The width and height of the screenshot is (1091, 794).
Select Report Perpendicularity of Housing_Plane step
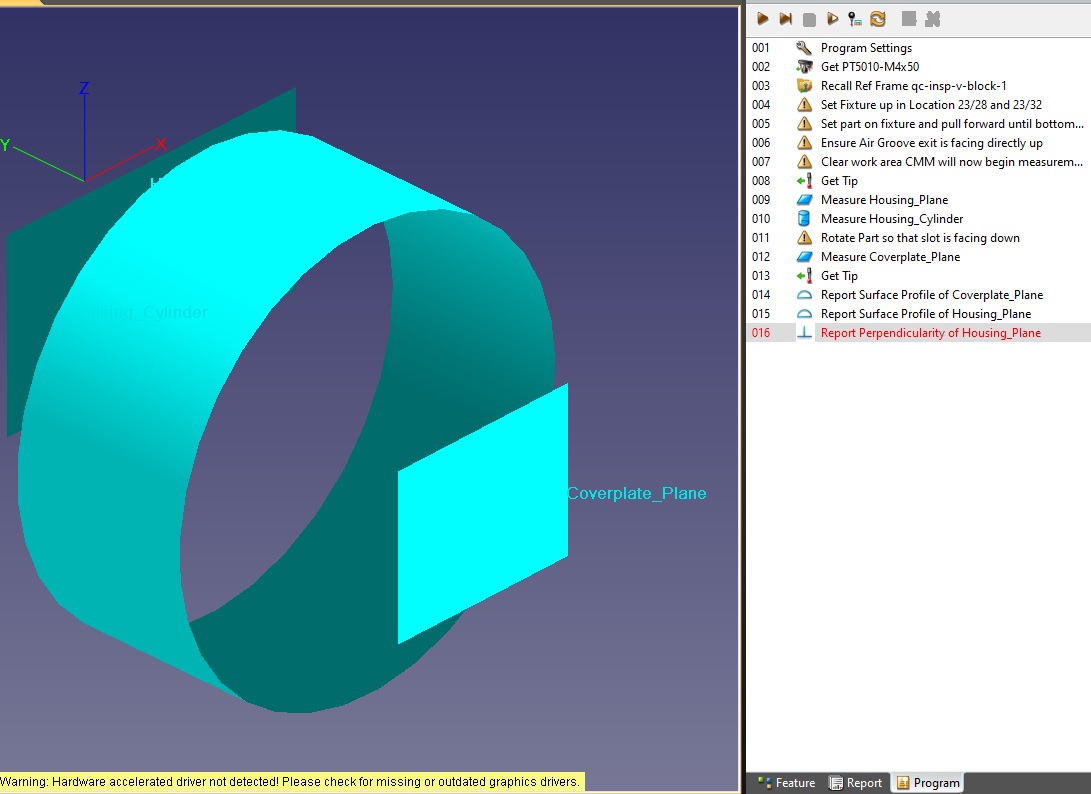(931, 333)
